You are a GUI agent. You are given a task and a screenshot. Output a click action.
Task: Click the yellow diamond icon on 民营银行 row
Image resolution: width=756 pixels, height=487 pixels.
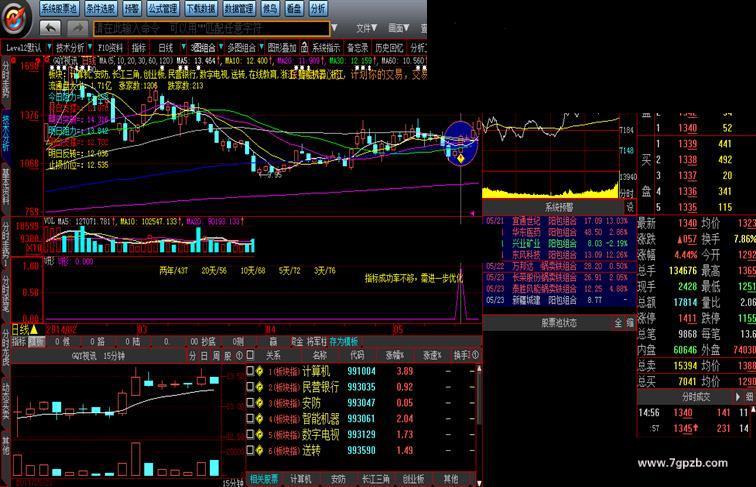click(259, 387)
